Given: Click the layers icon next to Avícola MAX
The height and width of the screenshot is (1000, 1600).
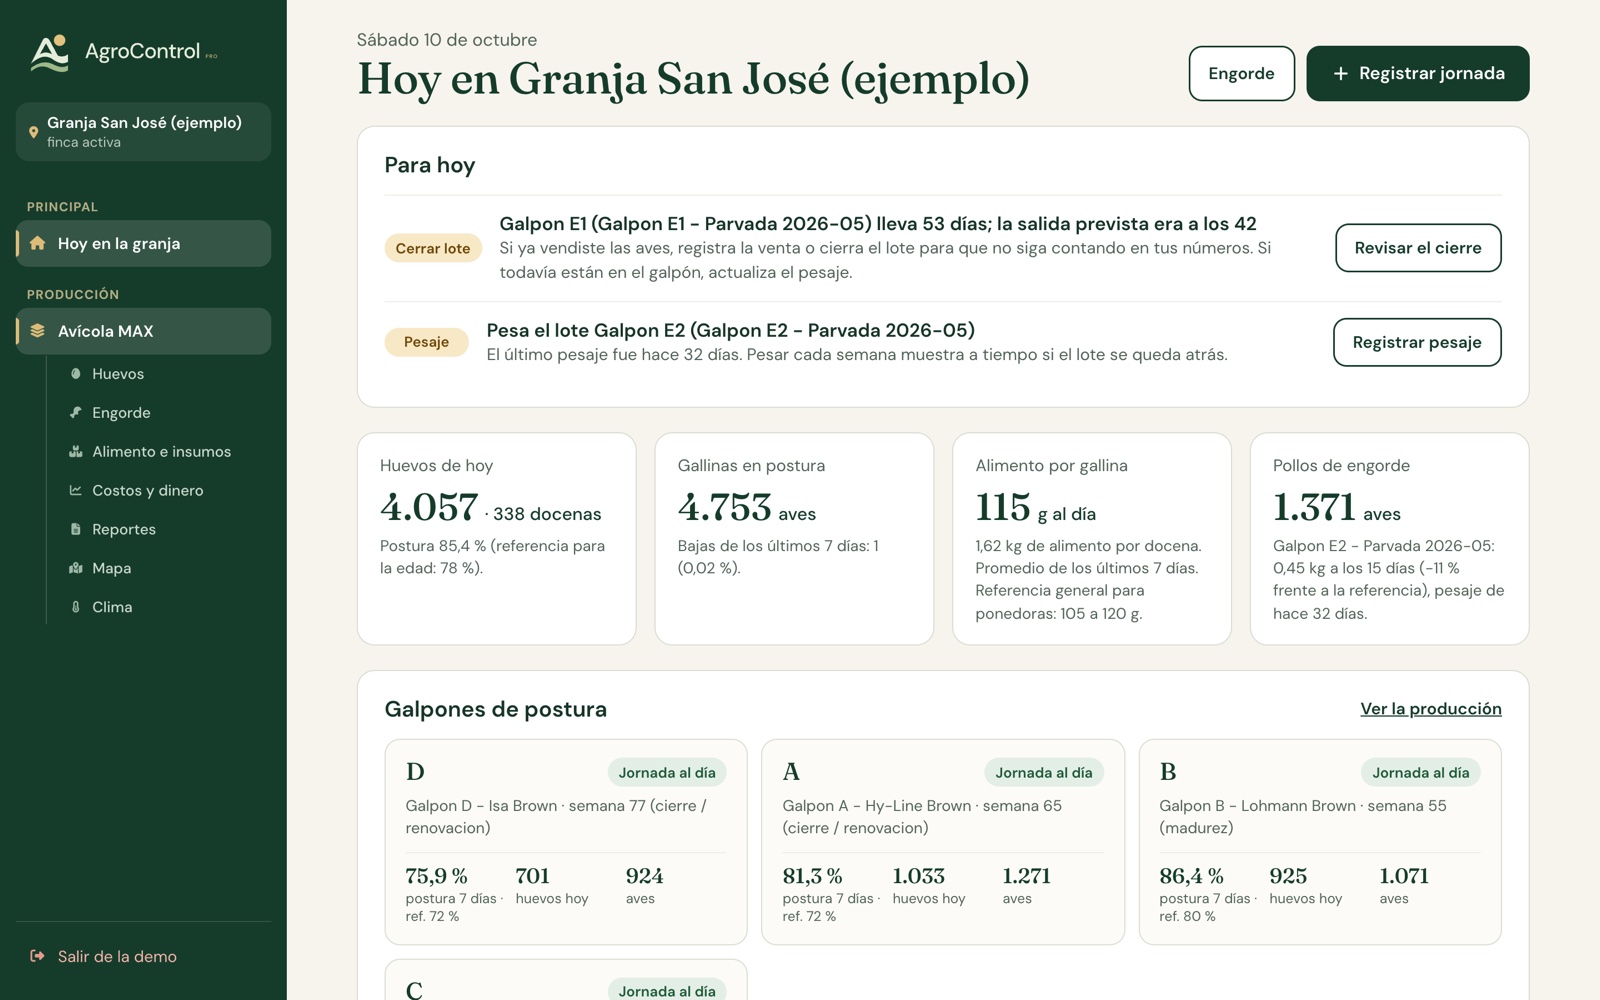Looking at the screenshot, I should [x=37, y=331].
